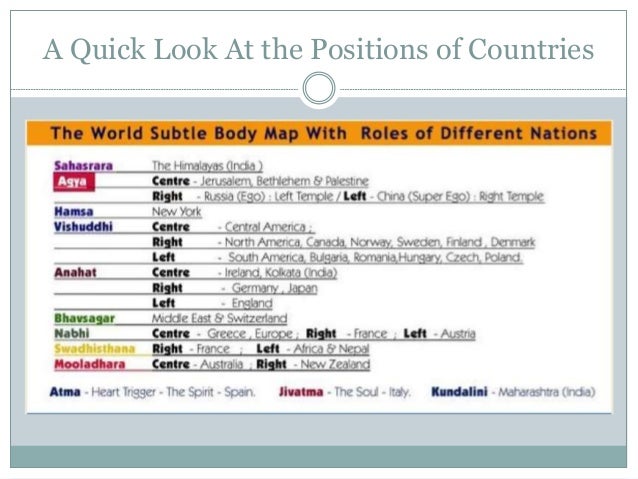Click "Heart Trigger - The Spirit - Spain." text
638x479 pixels.
pos(173,392)
